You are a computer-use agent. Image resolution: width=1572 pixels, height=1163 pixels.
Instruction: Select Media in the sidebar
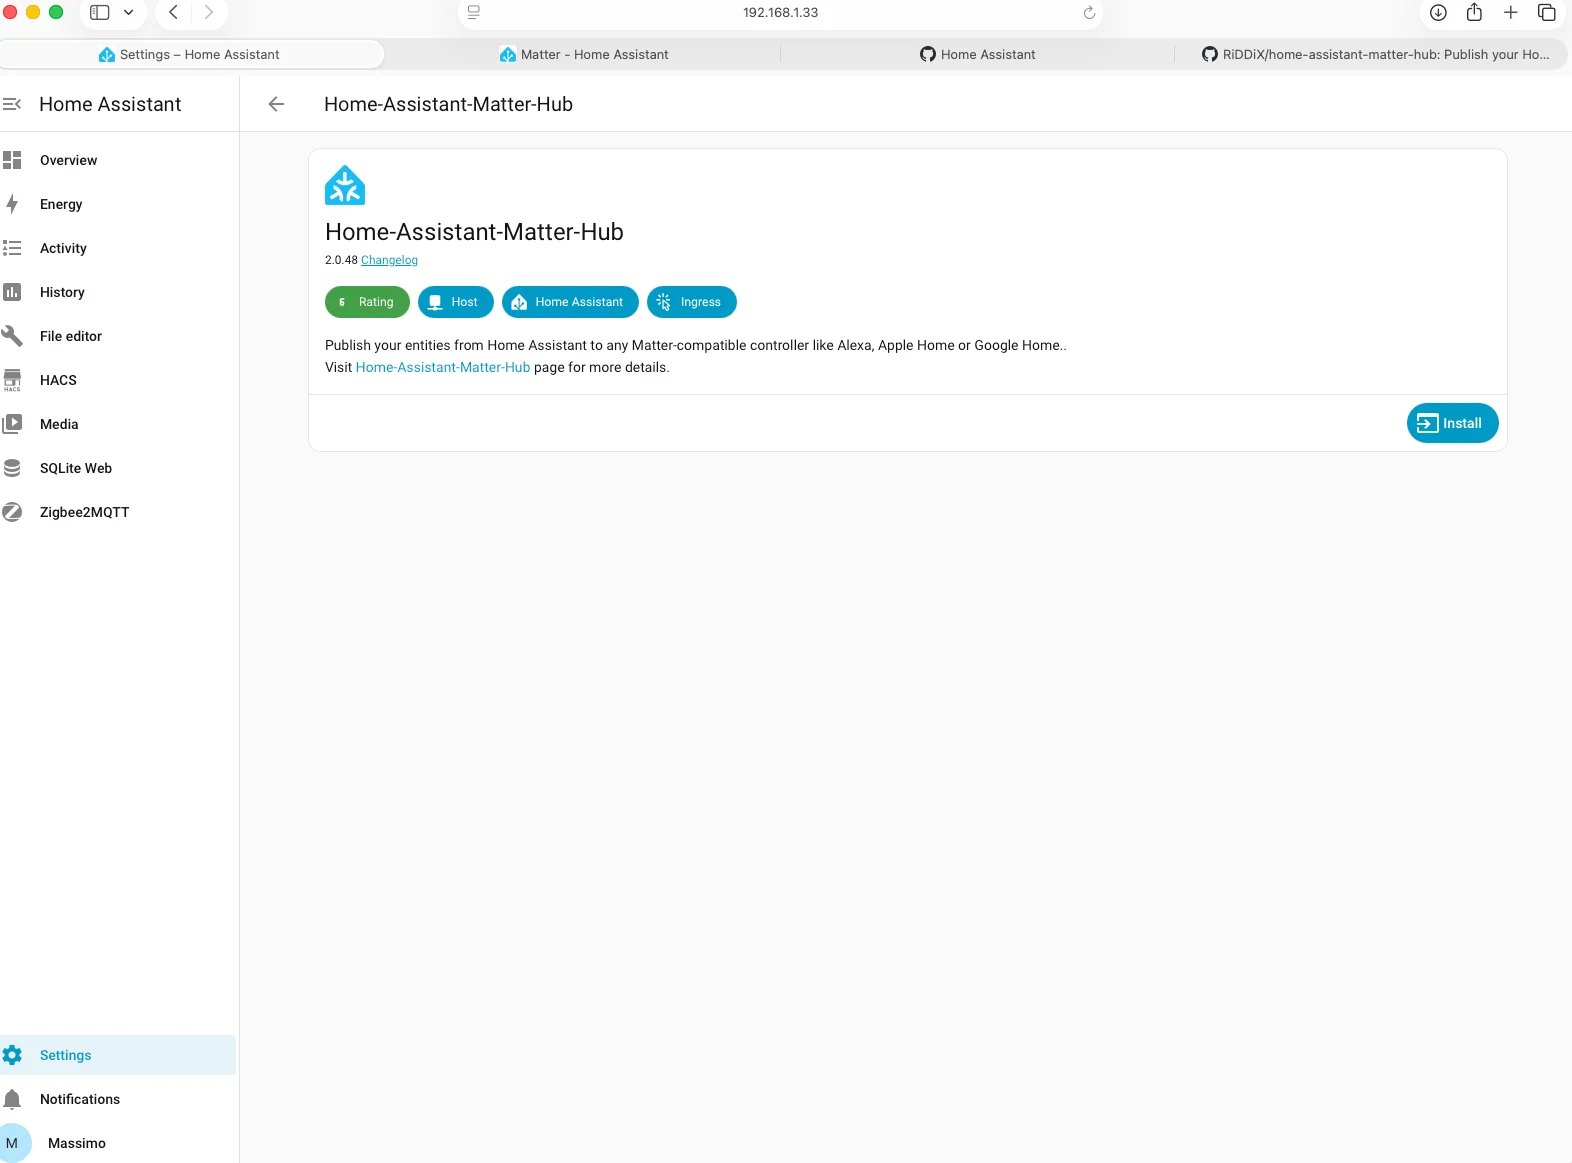(x=118, y=424)
